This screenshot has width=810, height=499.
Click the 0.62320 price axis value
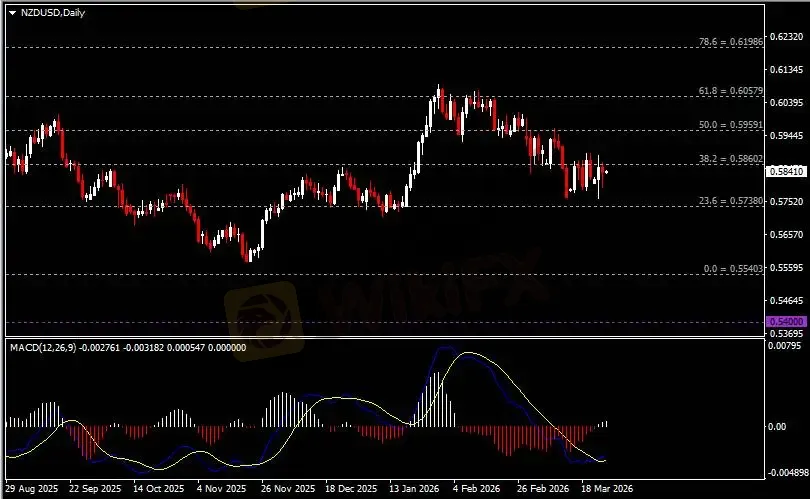click(x=787, y=37)
